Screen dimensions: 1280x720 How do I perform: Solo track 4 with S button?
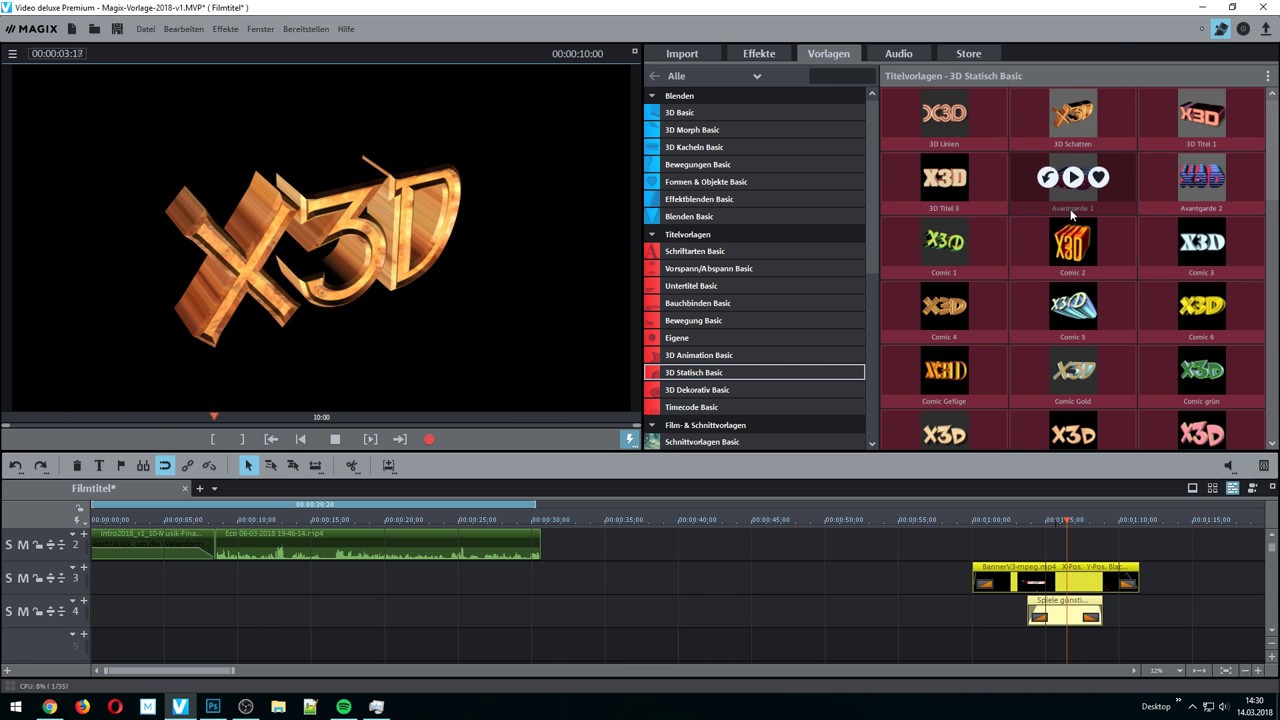click(9, 611)
